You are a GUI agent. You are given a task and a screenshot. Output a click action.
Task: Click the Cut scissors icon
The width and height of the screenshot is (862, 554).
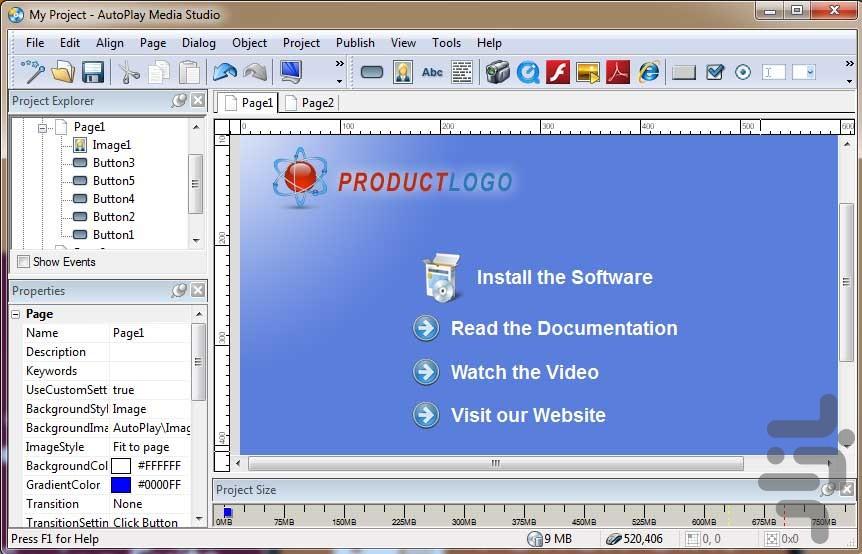coord(129,72)
